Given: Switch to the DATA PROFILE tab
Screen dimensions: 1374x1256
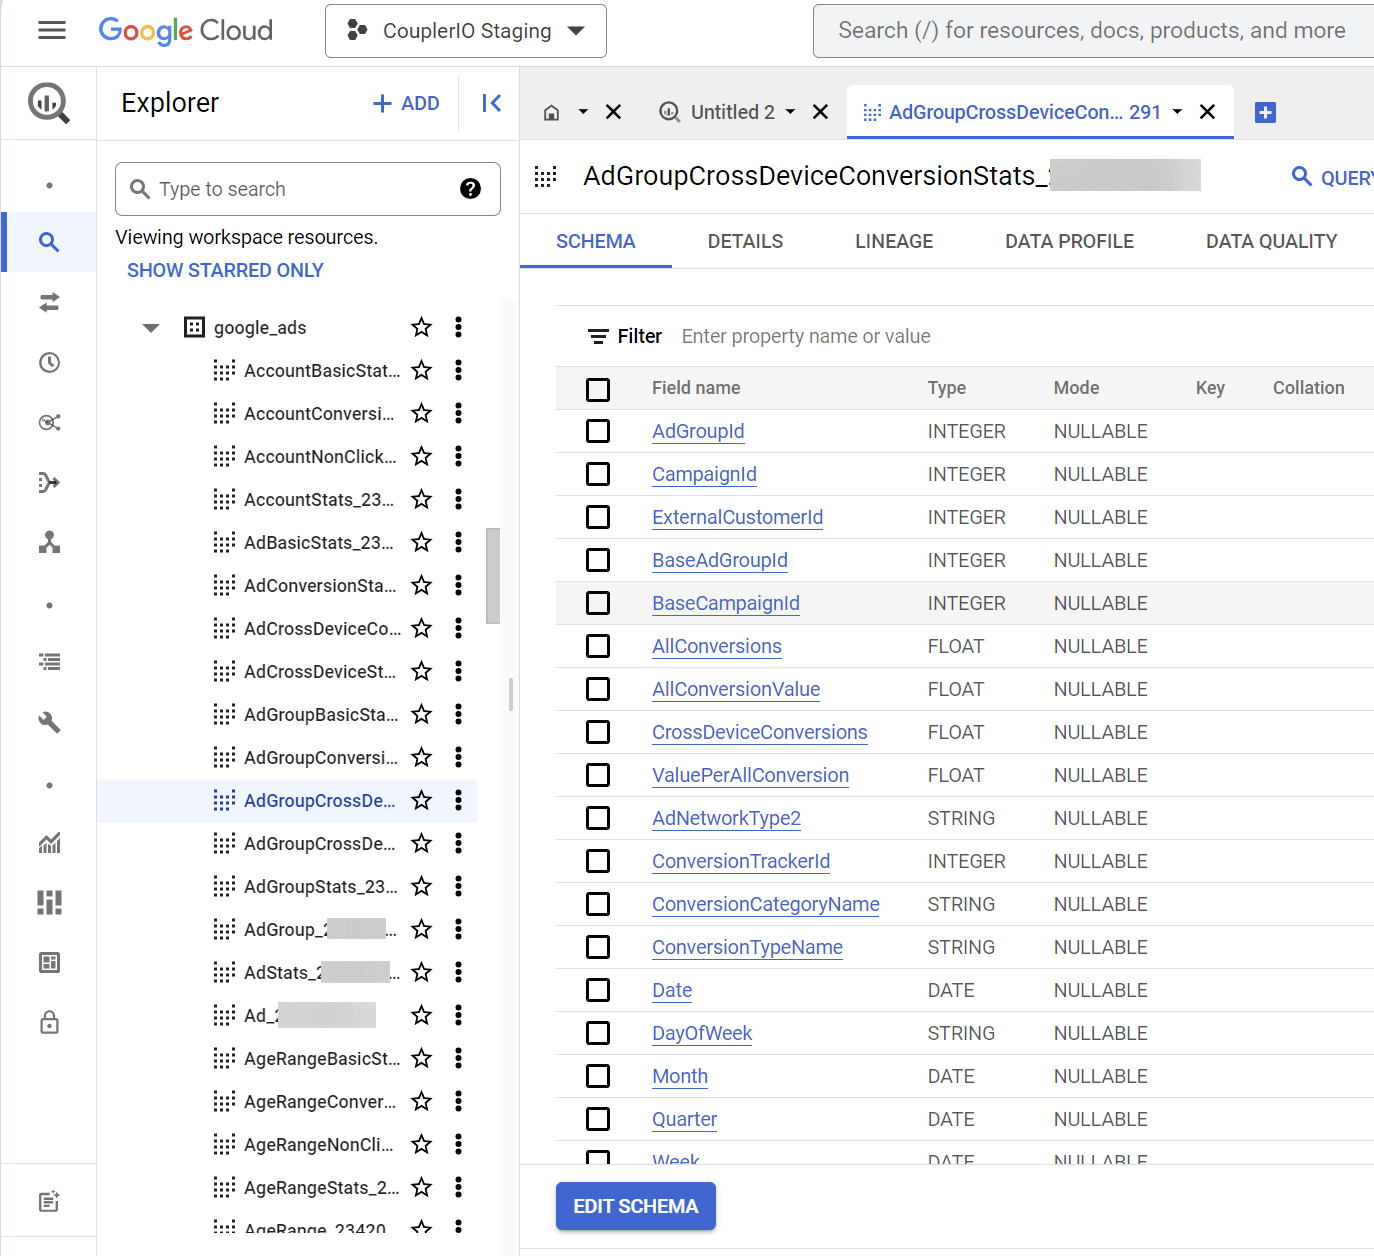Looking at the screenshot, I should [1069, 241].
